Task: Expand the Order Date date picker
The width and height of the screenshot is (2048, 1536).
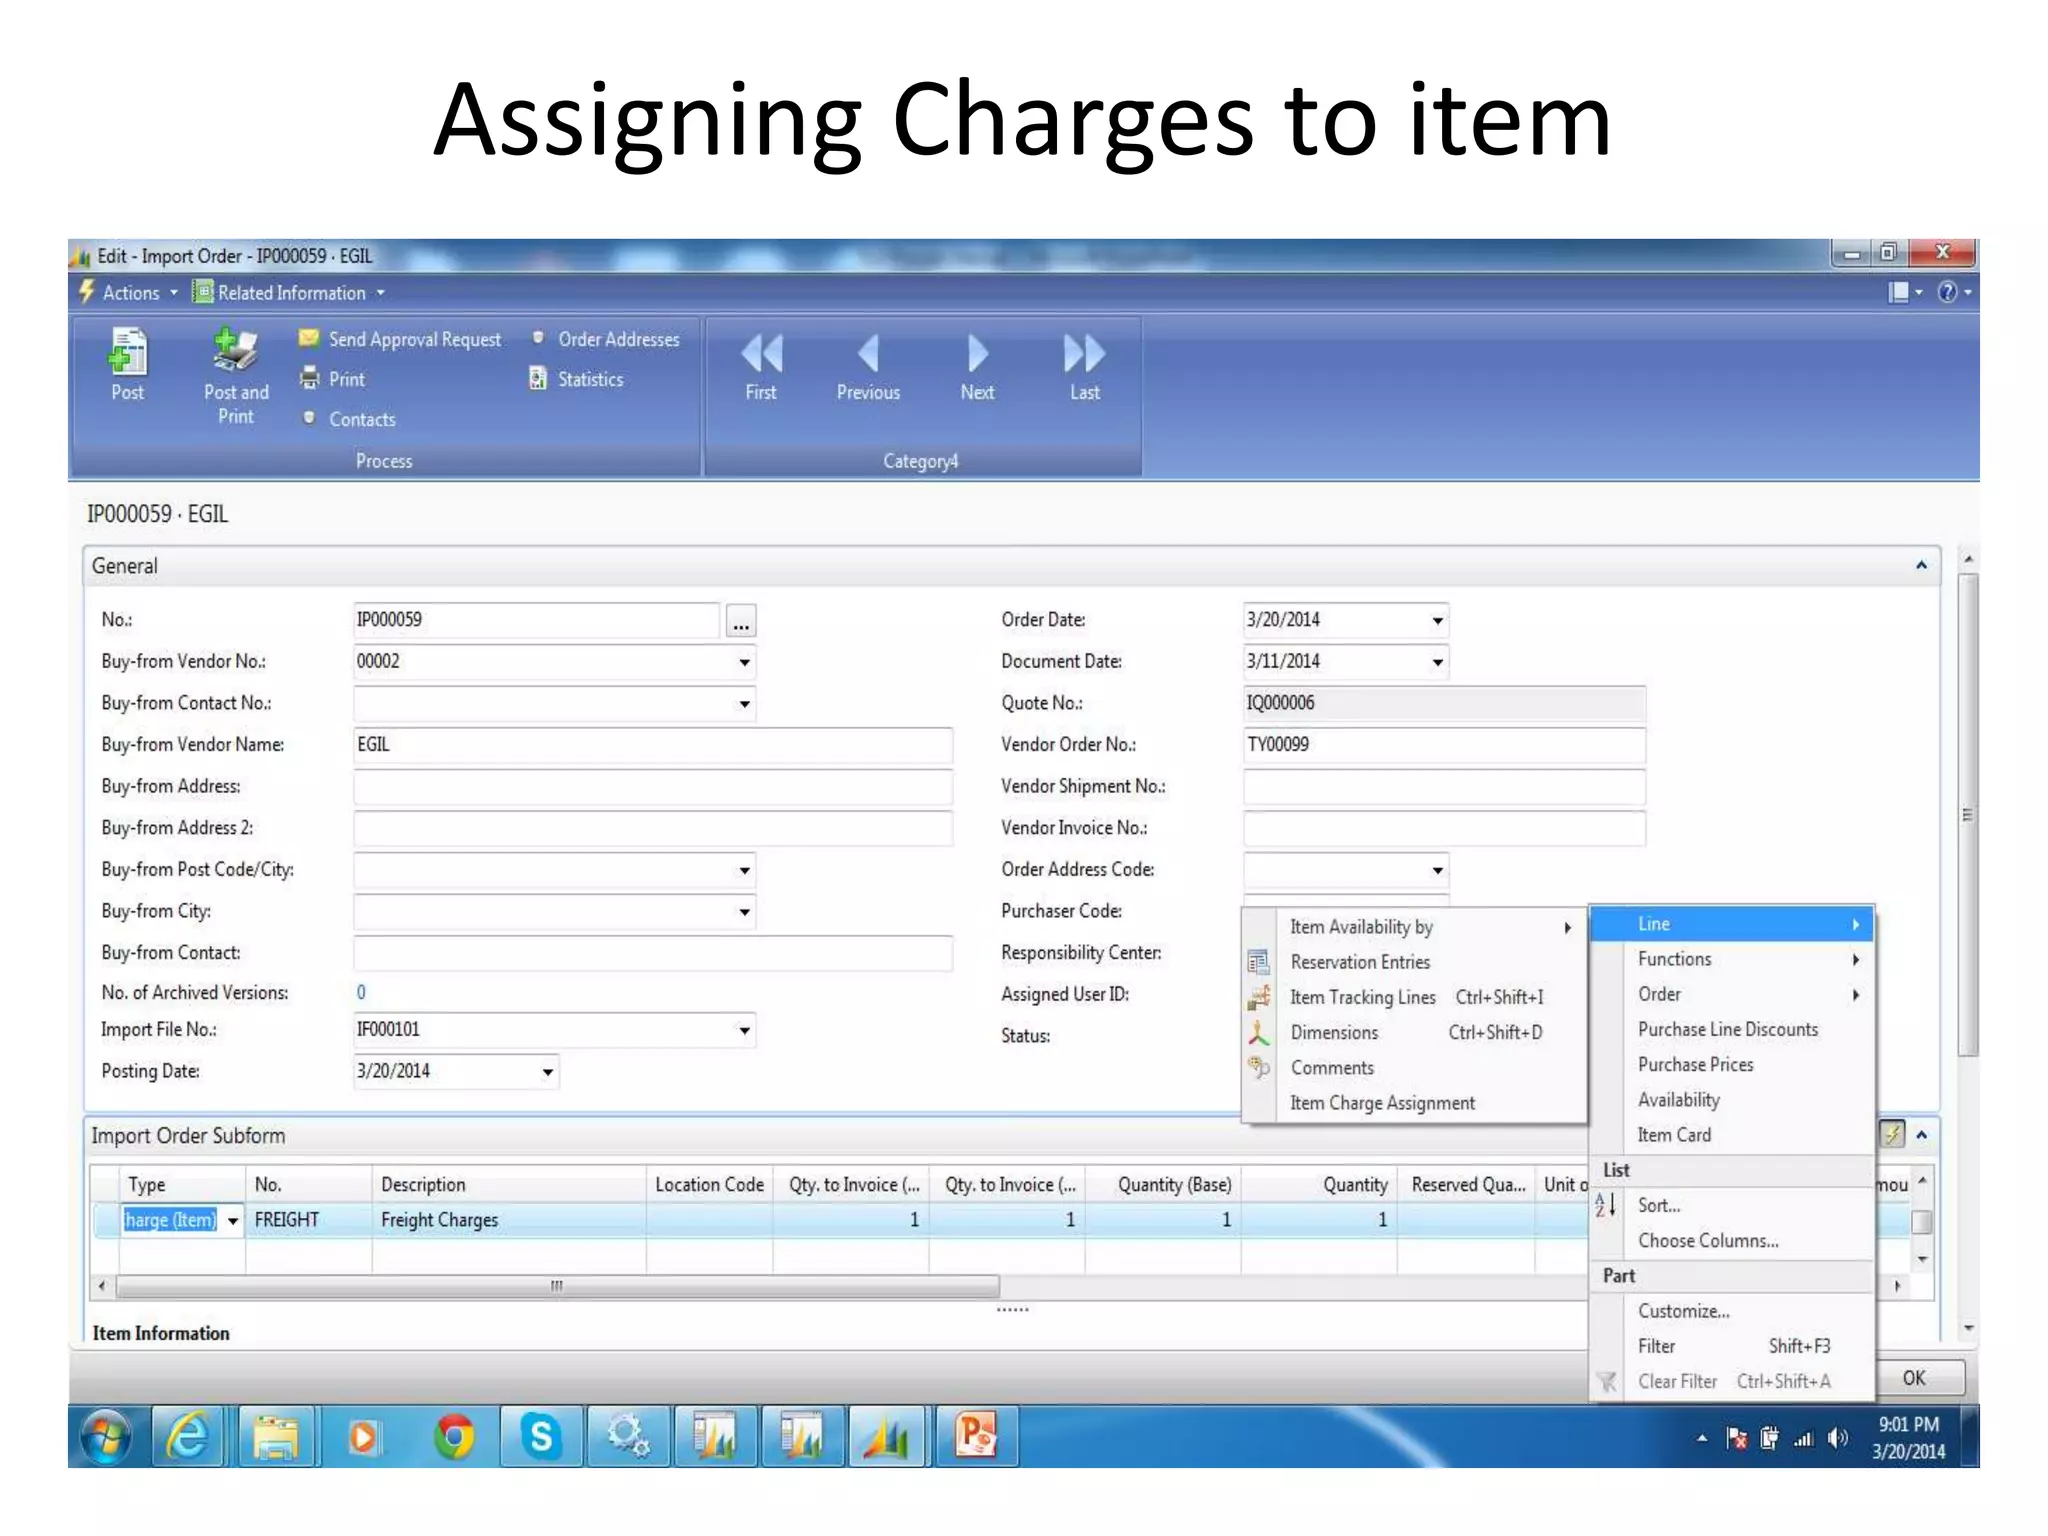Action: (x=1437, y=620)
